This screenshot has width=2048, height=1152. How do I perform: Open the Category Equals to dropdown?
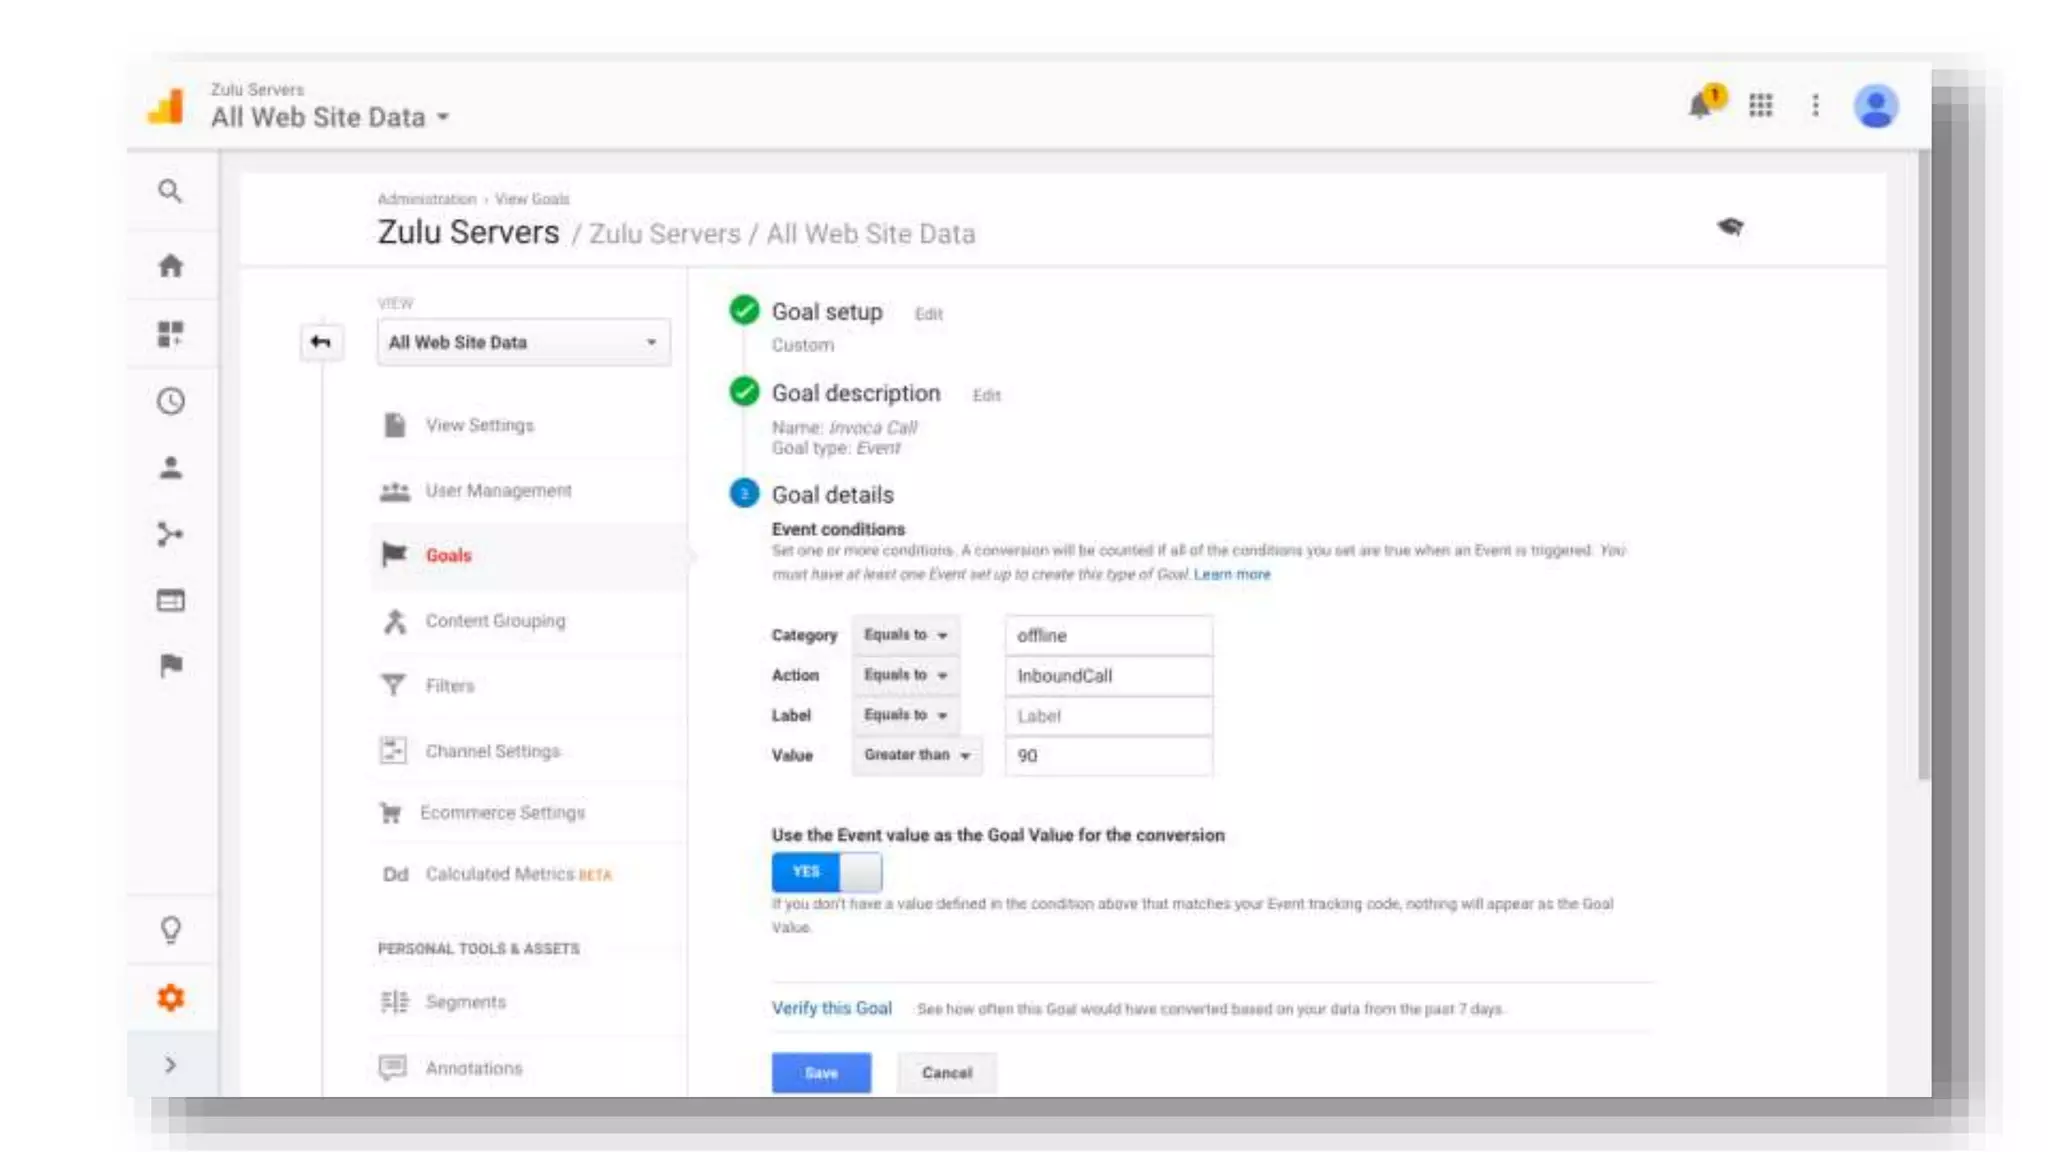click(x=905, y=635)
